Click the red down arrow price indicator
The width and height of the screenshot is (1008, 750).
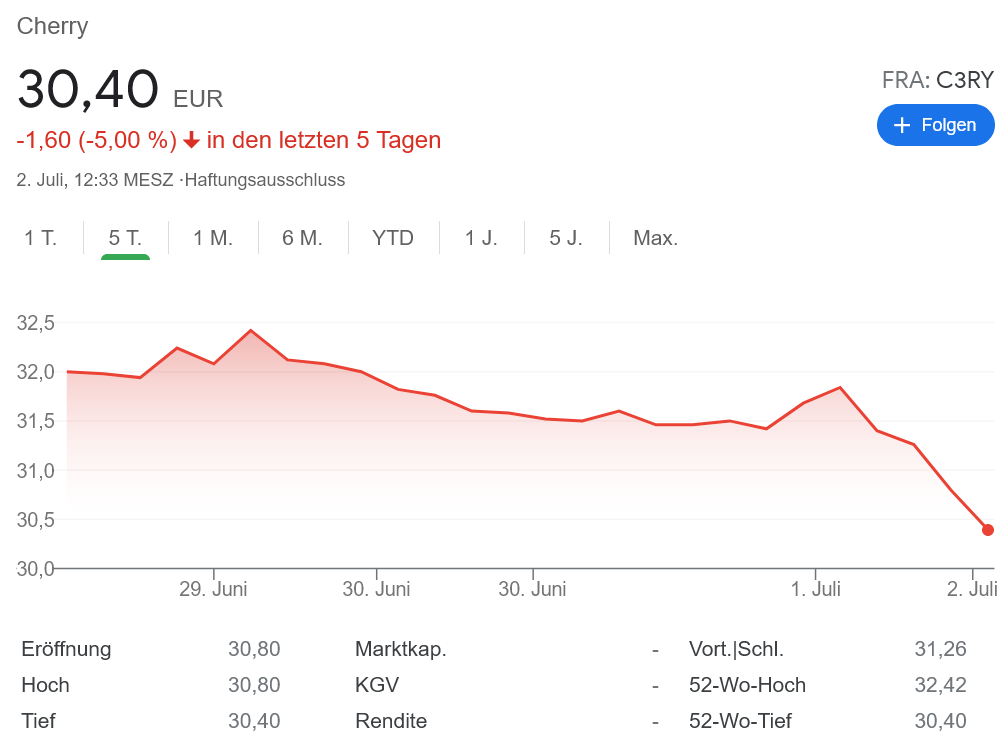(x=191, y=141)
